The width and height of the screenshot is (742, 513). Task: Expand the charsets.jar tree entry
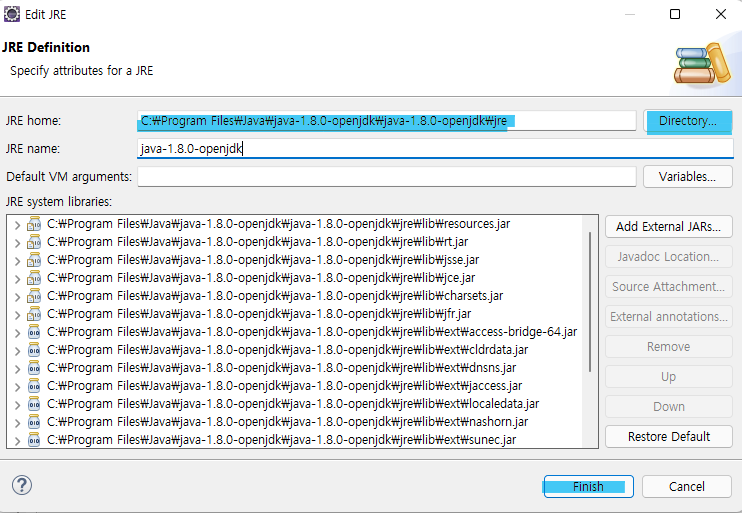click(x=18, y=297)
